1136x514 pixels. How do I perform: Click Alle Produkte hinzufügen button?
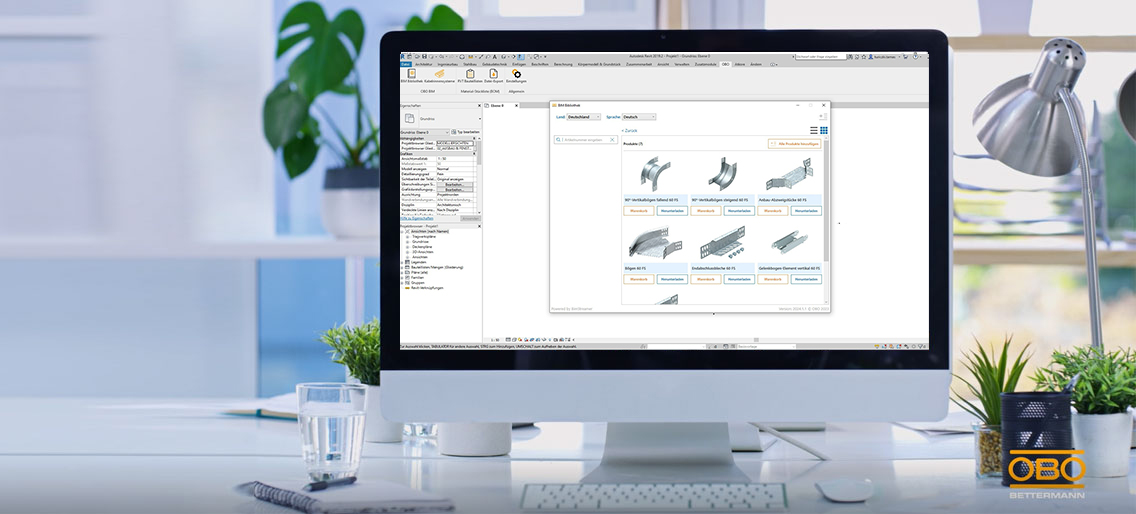click(x=794, y=144)
